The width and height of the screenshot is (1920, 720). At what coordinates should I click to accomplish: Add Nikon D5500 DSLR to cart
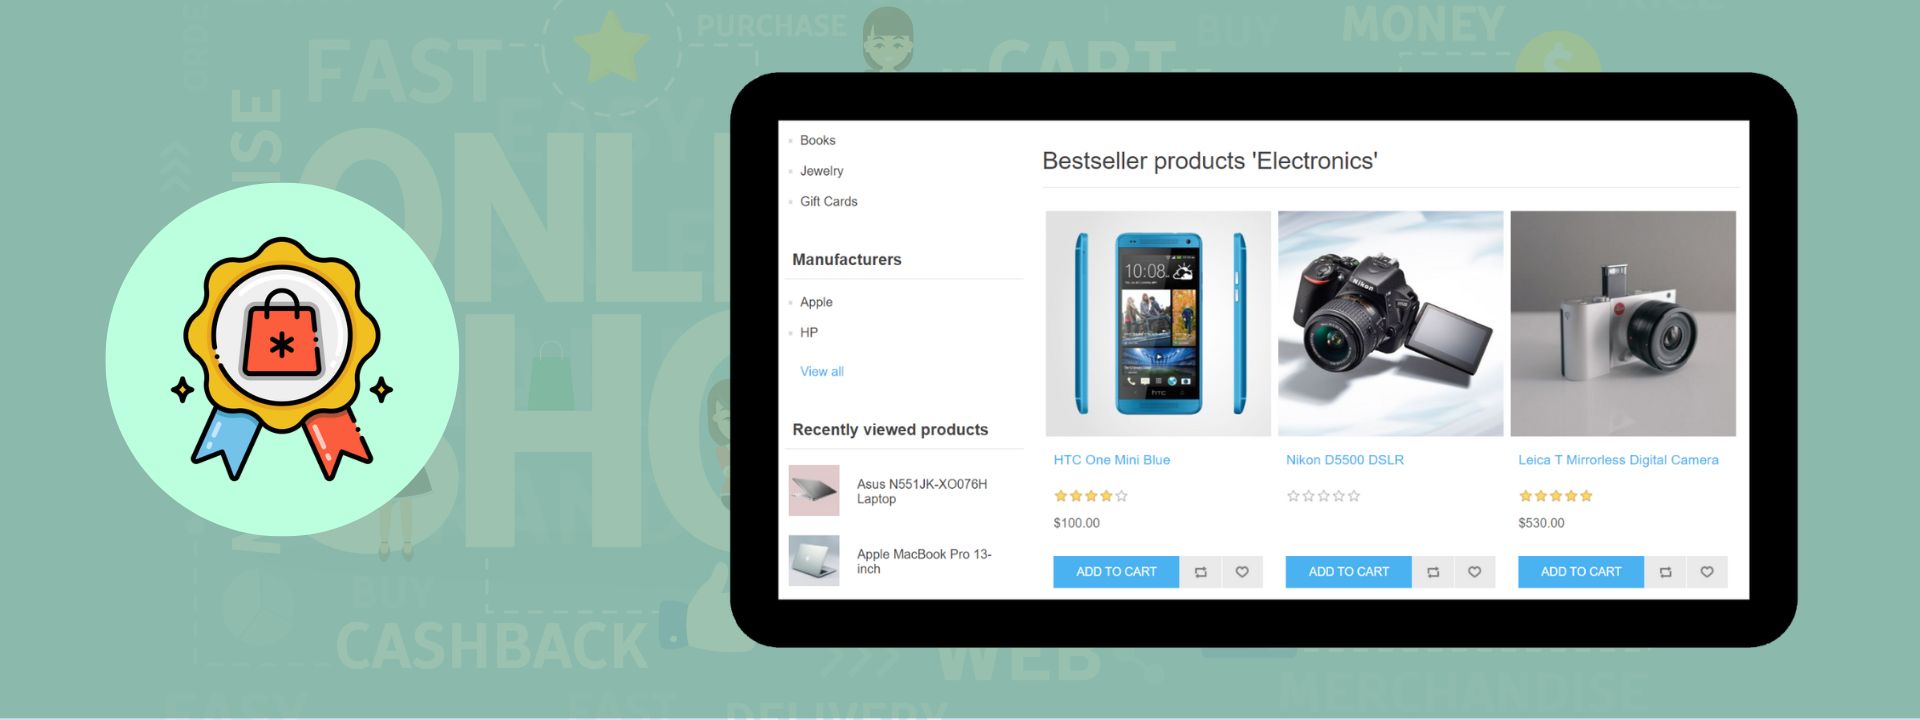pyautogui.click(x=1348, y=572)
